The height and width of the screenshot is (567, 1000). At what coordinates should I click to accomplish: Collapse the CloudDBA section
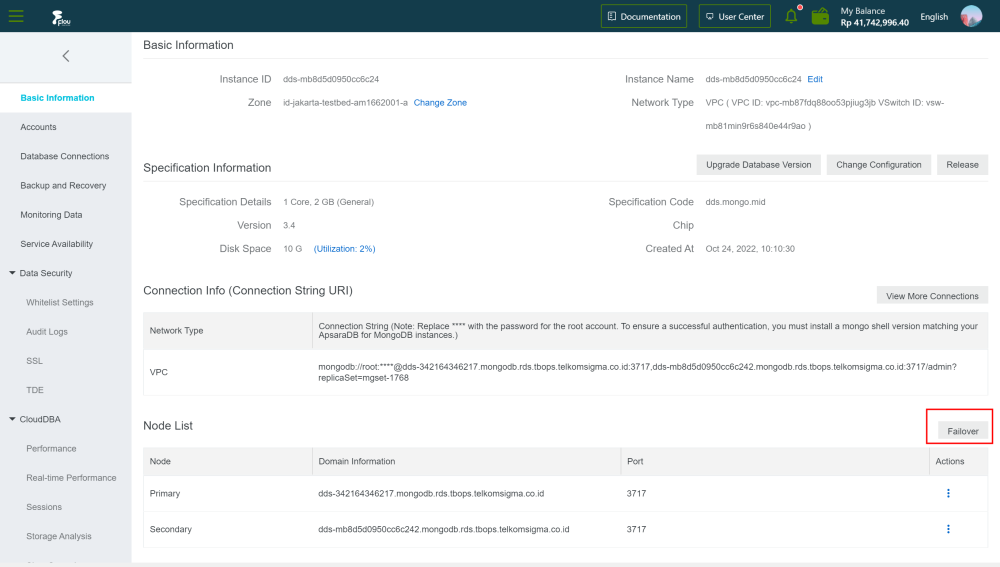(x=12, y=419)
